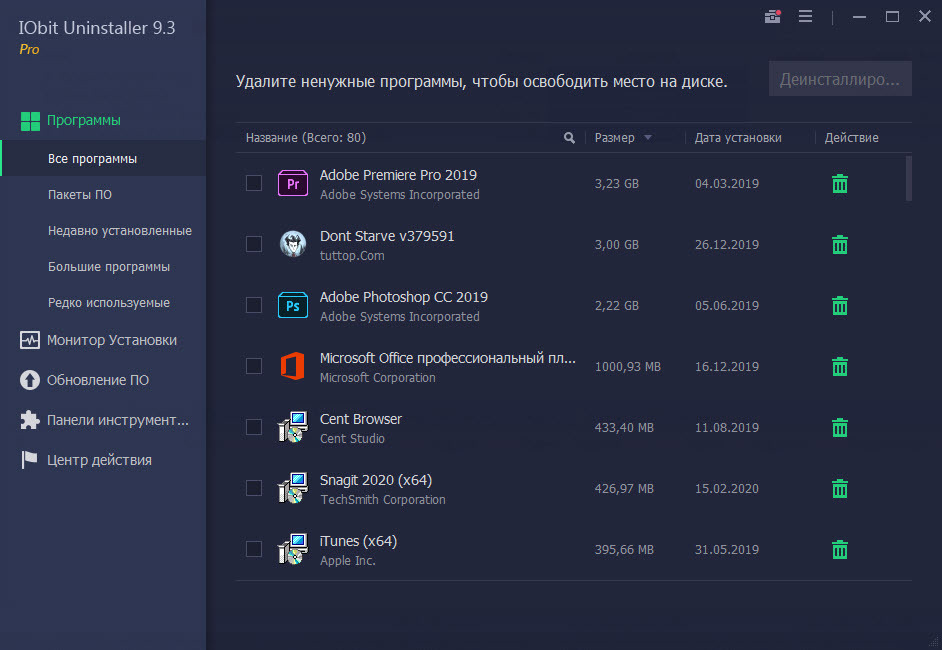942x650 pixels.
Task: Click the 3,23 GB size value
Action: 616,184
